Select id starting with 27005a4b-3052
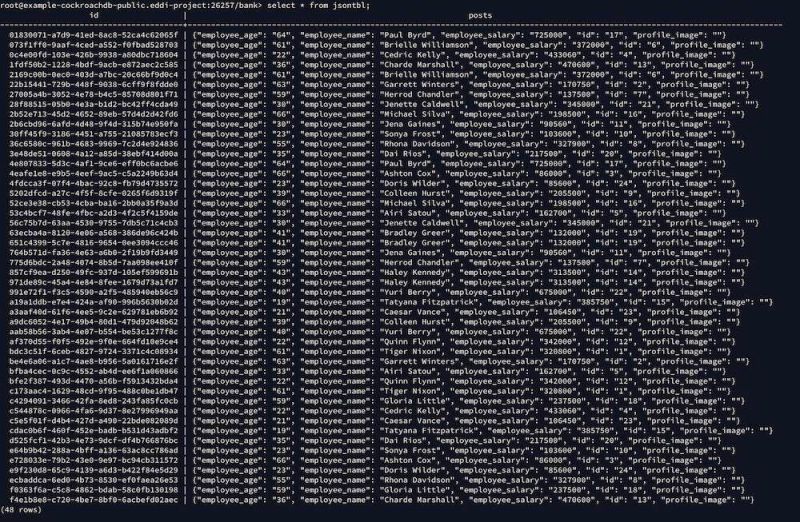The height and width of the screenshot is (522, 800). click(x=93, y=94)
